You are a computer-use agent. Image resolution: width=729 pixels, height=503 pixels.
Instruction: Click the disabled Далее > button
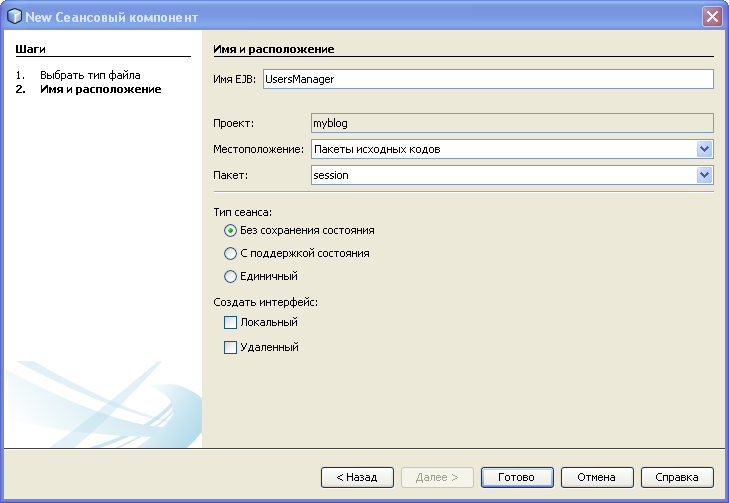pyautogui.click(x=437, y=477)
